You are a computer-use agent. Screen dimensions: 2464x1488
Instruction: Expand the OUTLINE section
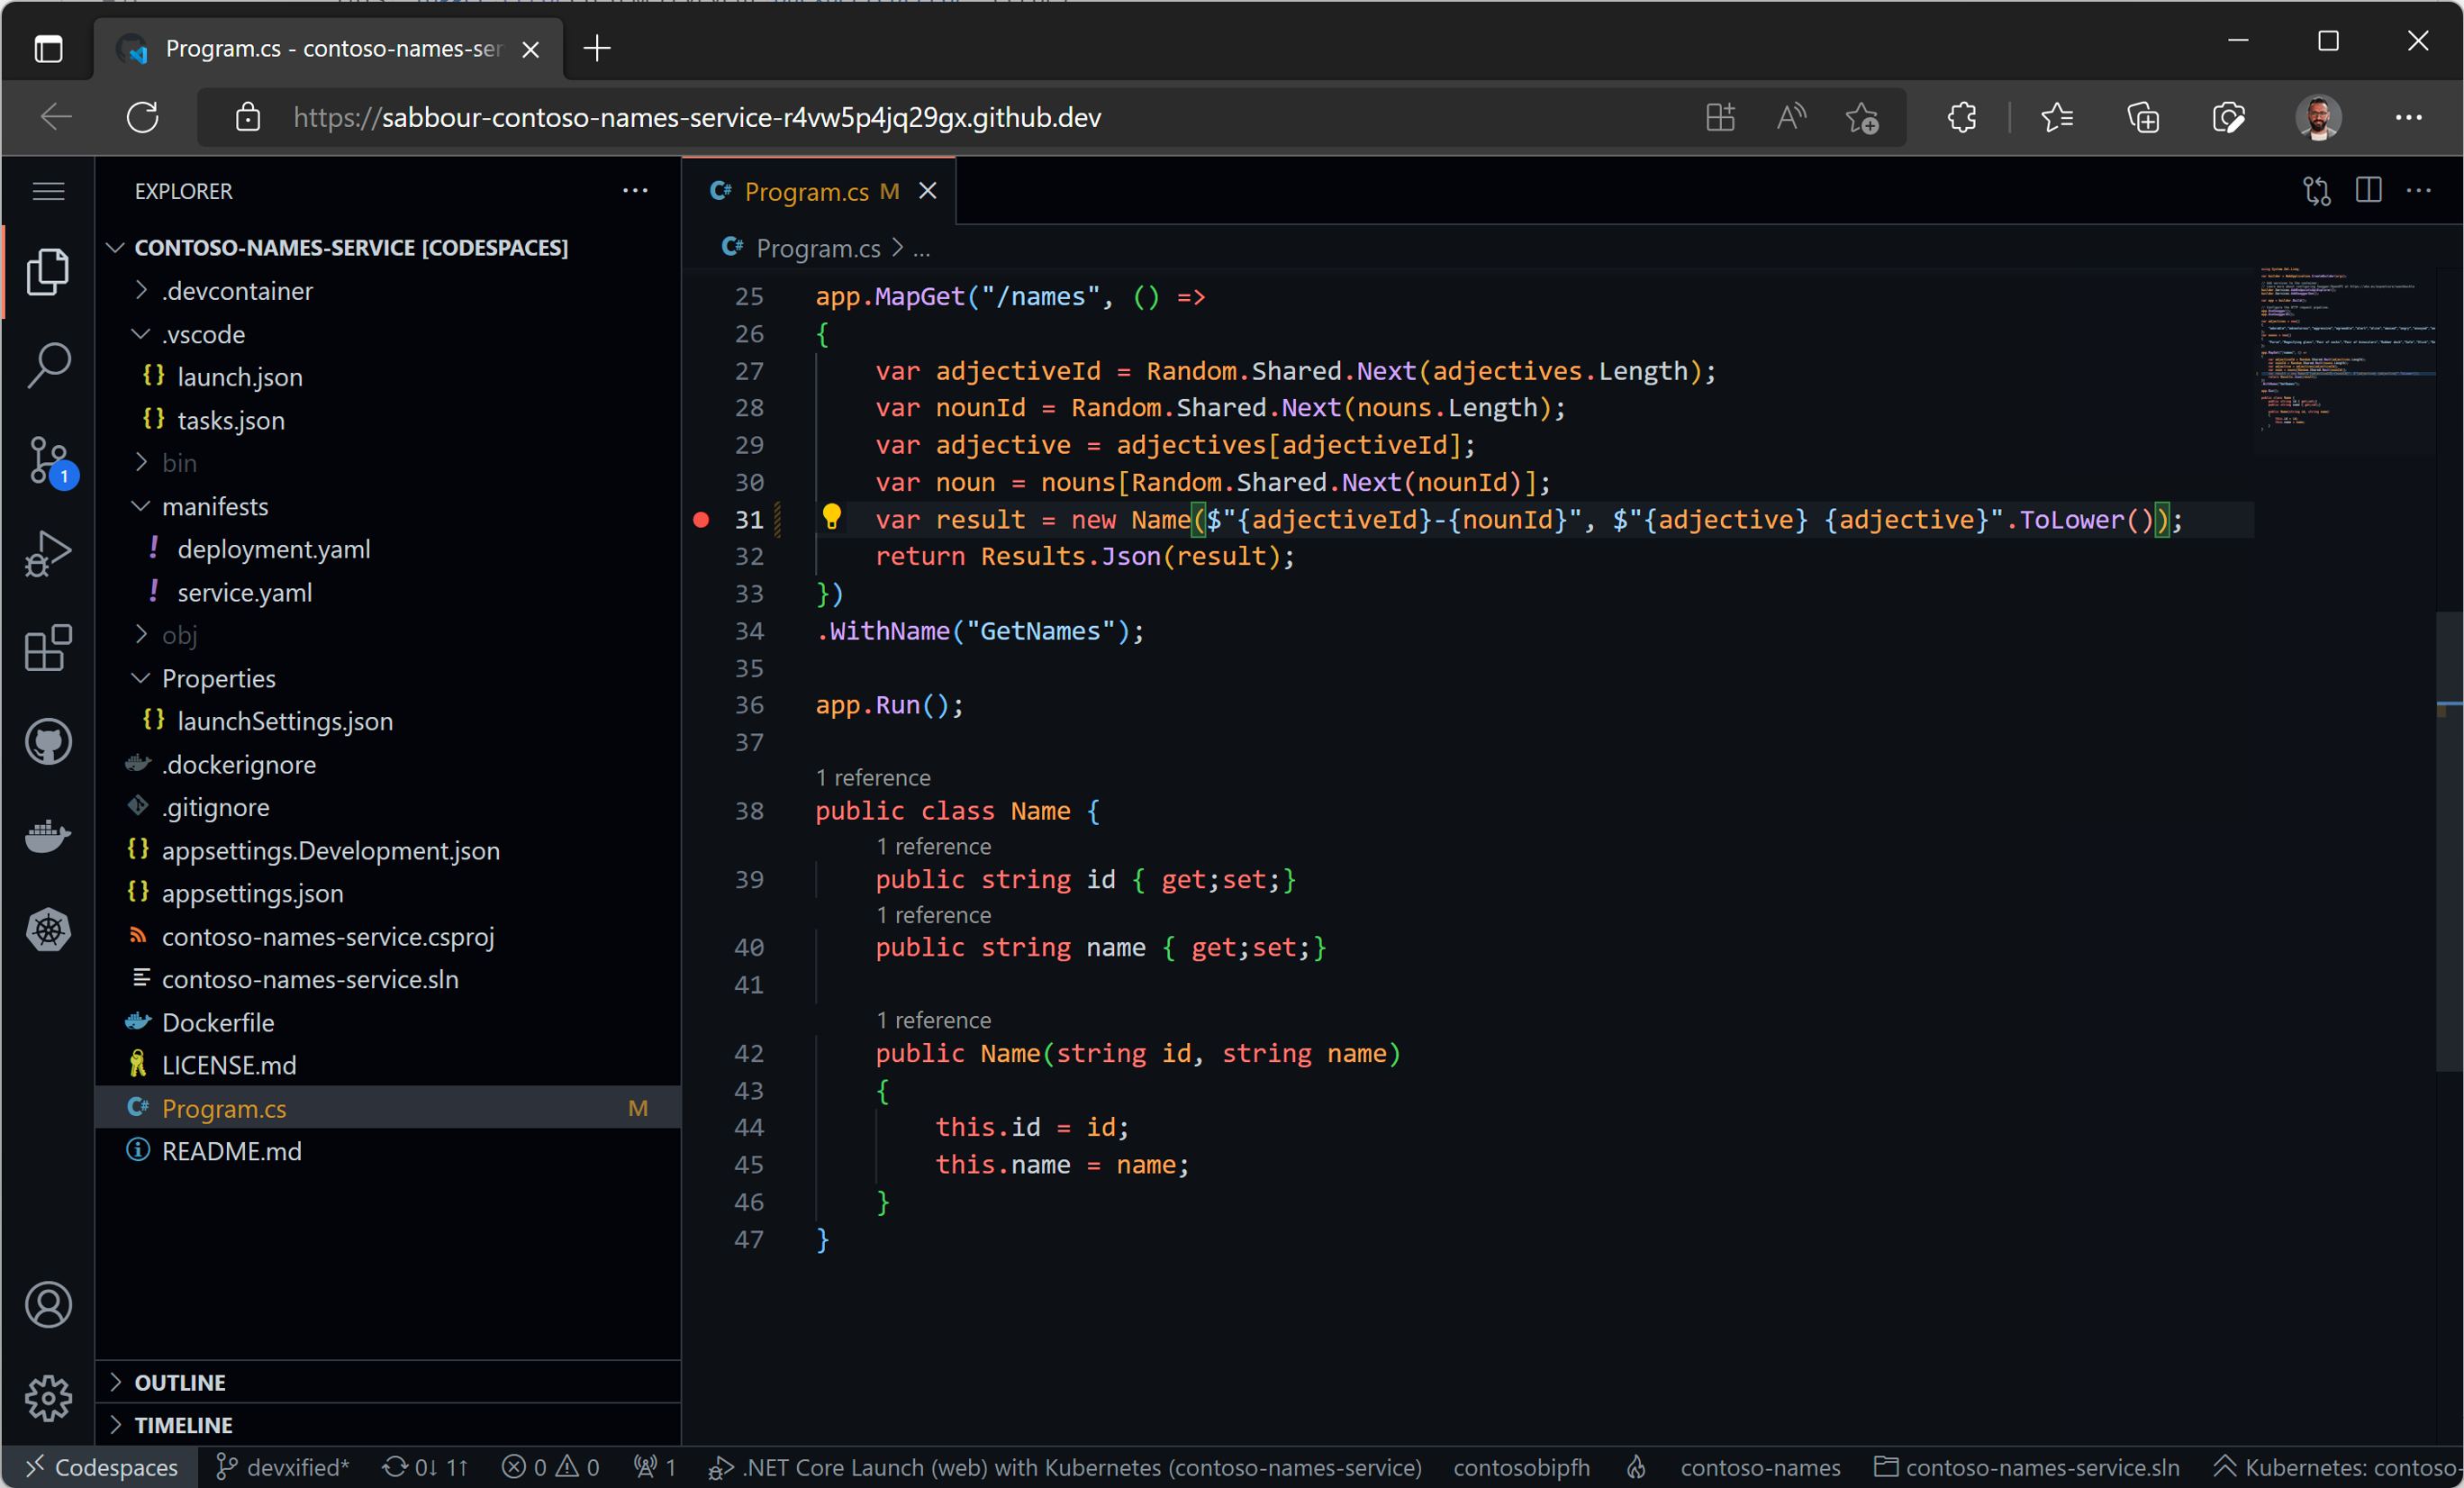180,1382
